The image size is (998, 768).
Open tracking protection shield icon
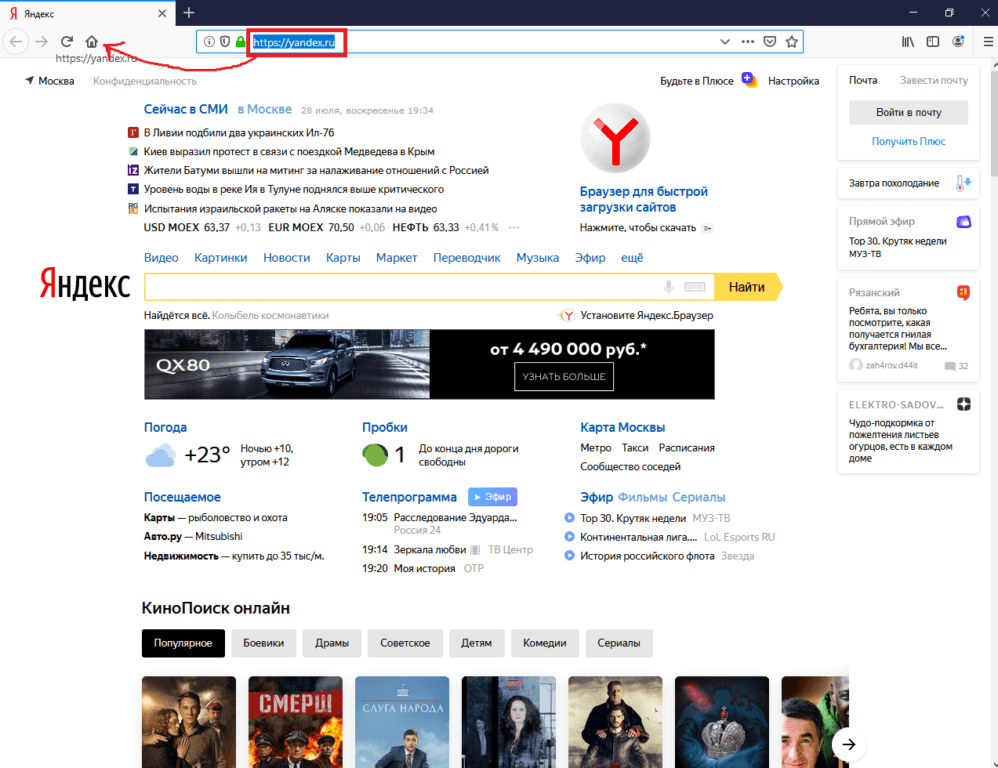pos(225,42)
